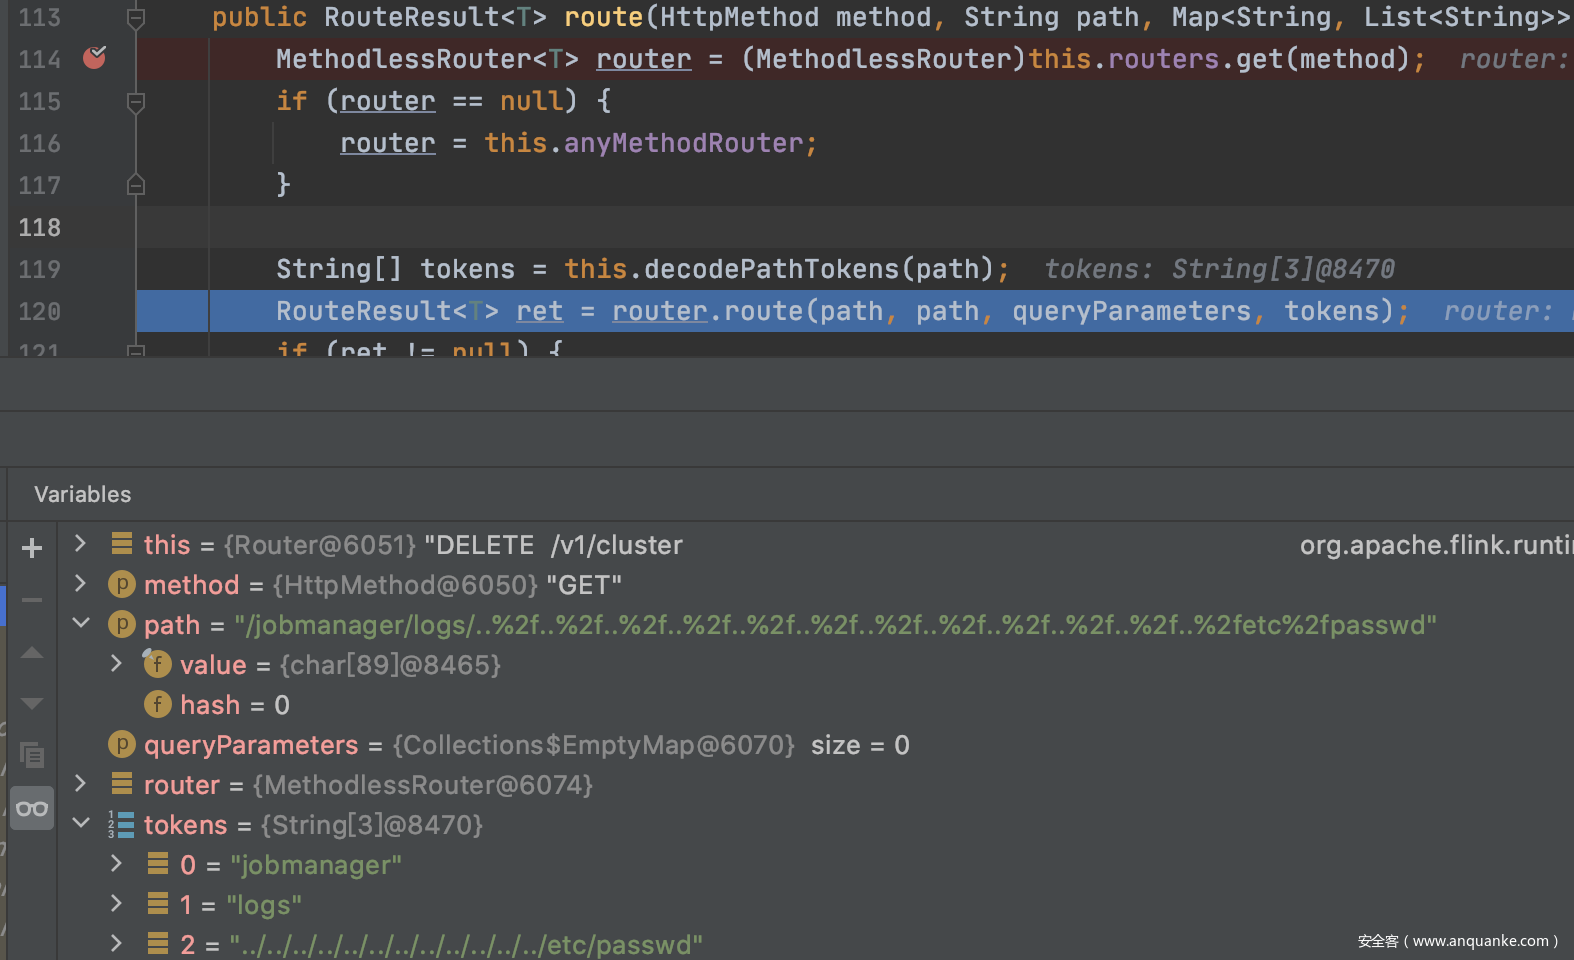Collapse the path variable node
The width and height of the screenshot is (1574, 960).
pyautogui.click(x=81, y=624)
